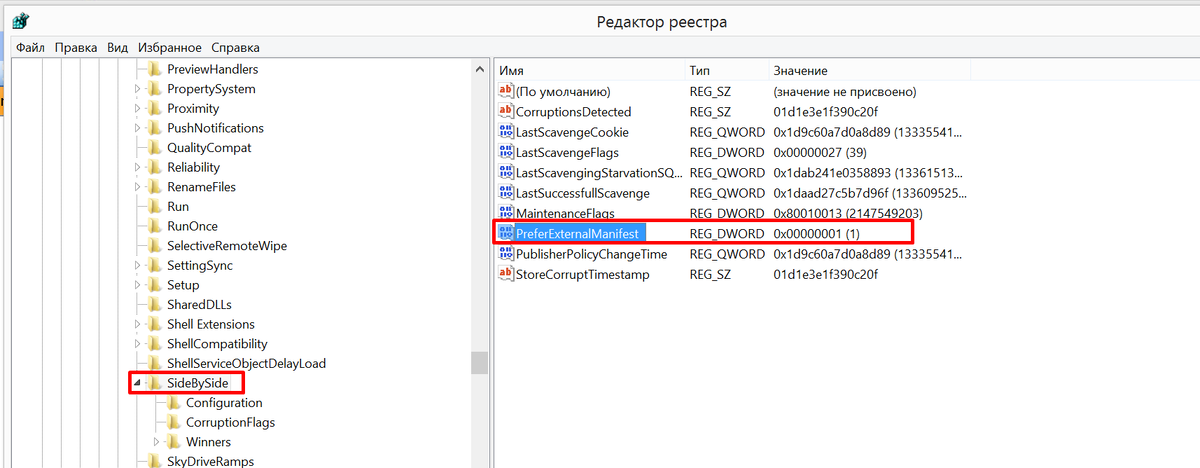Click the SettingSync folder icon

155,266
